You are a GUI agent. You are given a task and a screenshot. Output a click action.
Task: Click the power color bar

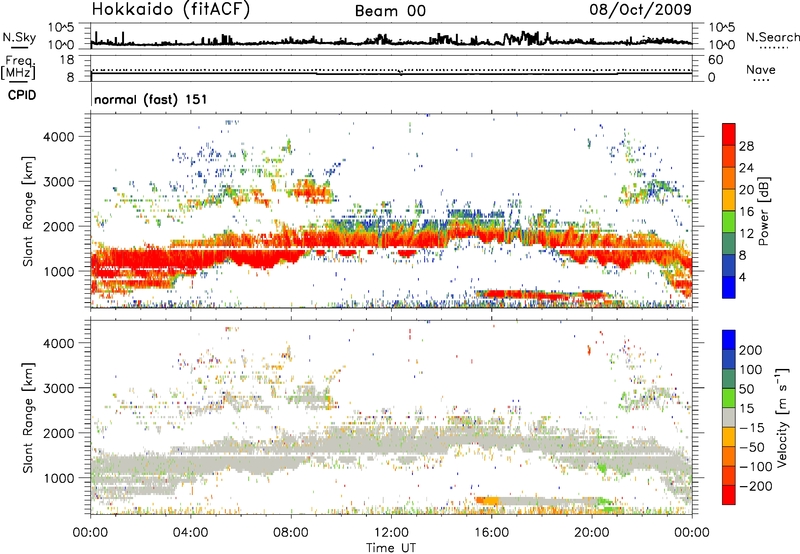click(x=728, y=211)
